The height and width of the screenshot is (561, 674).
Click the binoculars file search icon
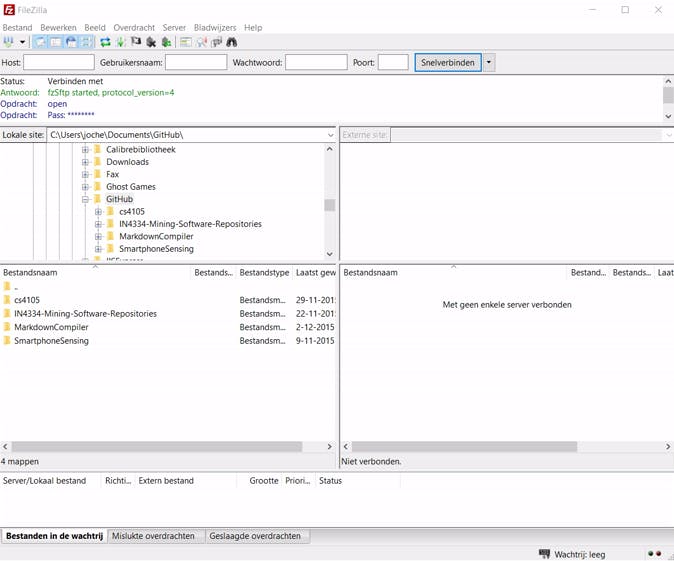pyautogui.click(x=232, y=42)
